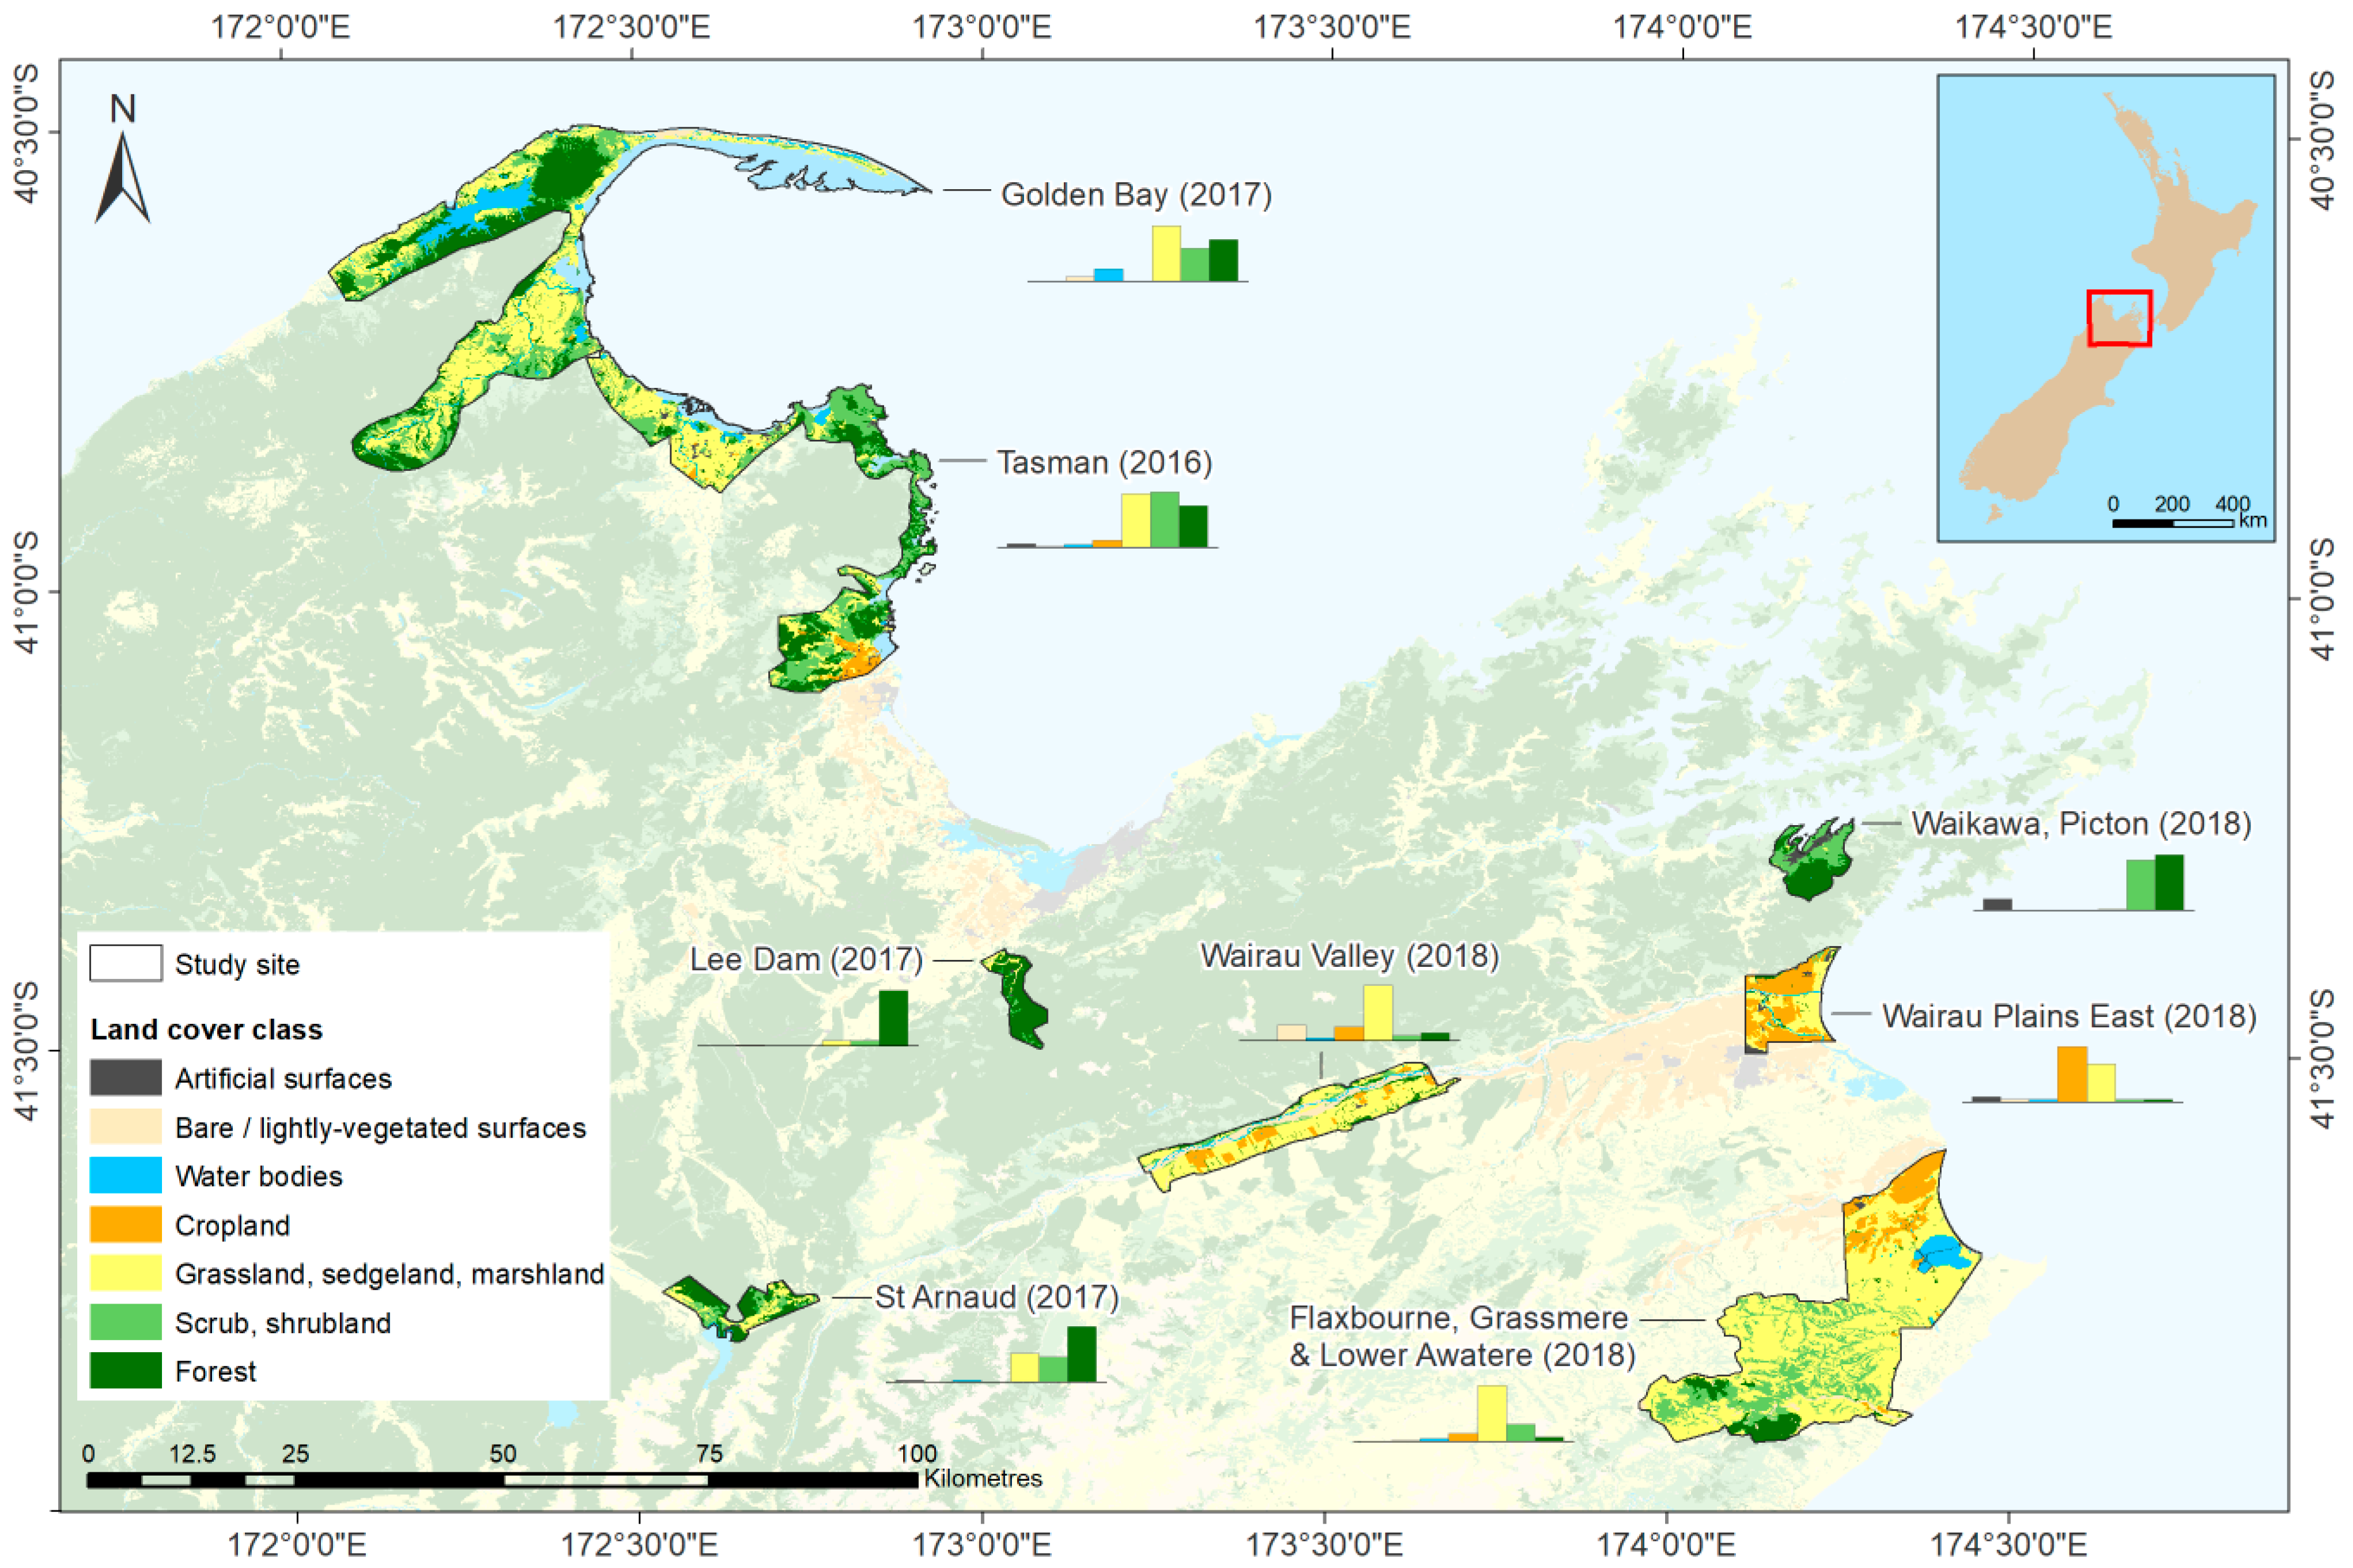2353x1568 pixels.
Task: Click the Water bodies blue swatch
Action: pyautogui.click(x=125, y=1175)
